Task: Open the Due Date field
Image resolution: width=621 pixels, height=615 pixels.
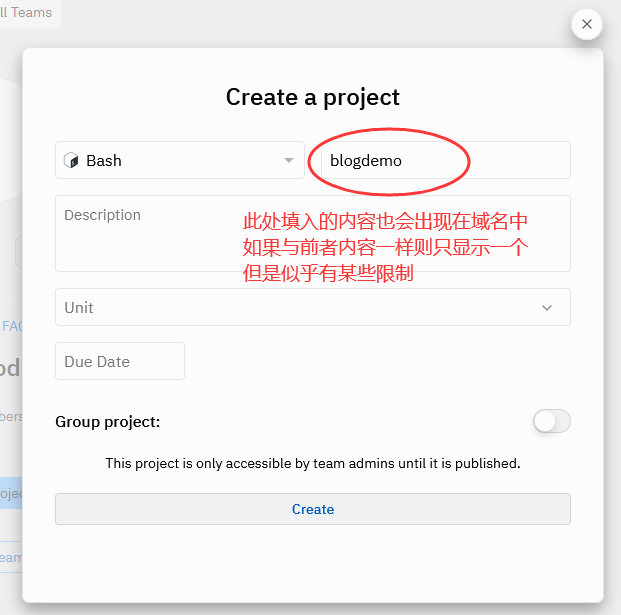Action: tap(120, 361)
